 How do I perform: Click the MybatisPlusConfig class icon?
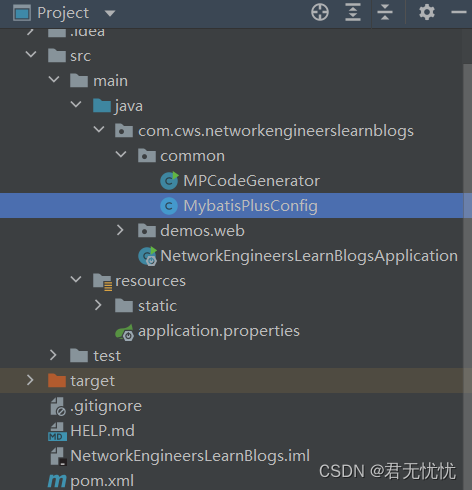(x=169, y=206)
